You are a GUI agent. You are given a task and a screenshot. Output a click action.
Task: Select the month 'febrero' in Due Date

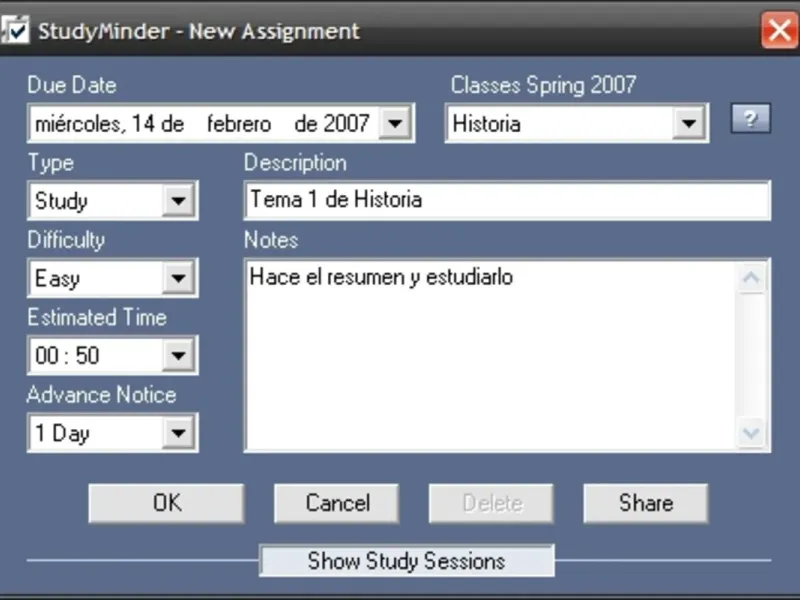239,124
